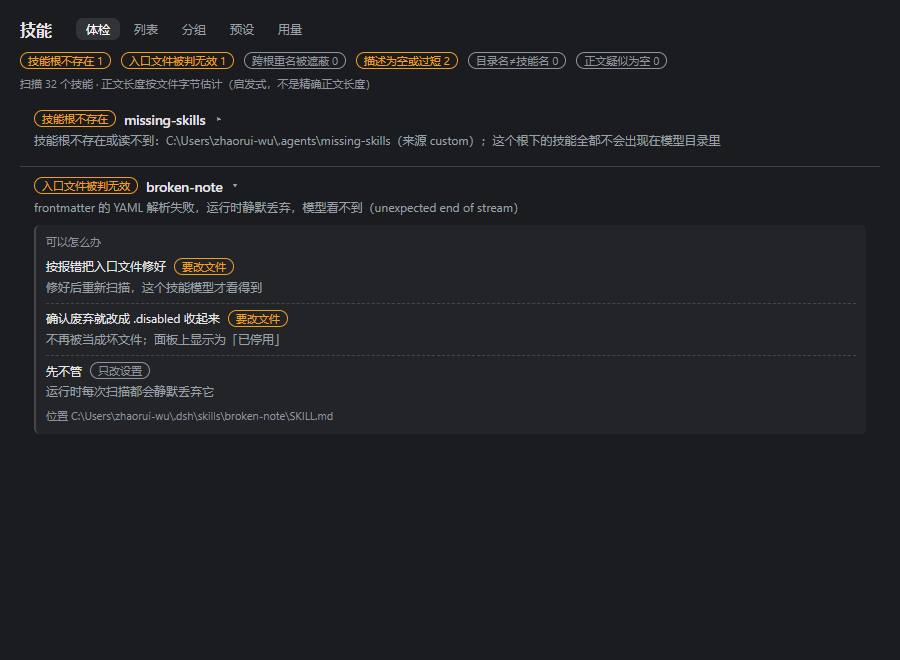
Task: Click the missing-skills skill name
Action: [165, 120]
